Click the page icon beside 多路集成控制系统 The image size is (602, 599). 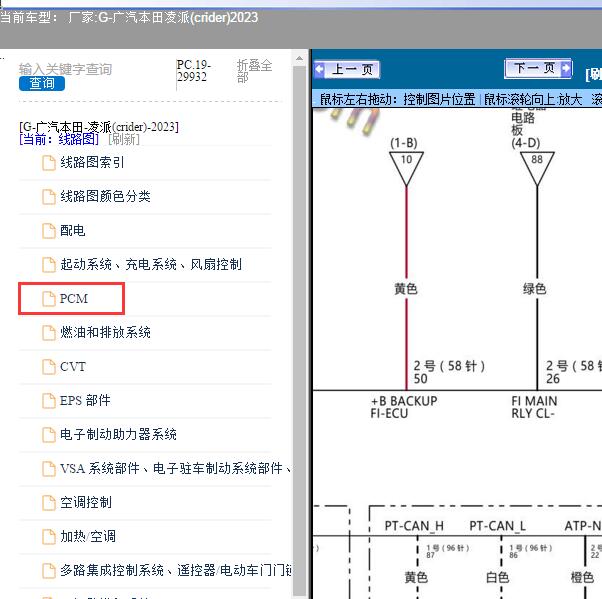click(x=49, y=571)
